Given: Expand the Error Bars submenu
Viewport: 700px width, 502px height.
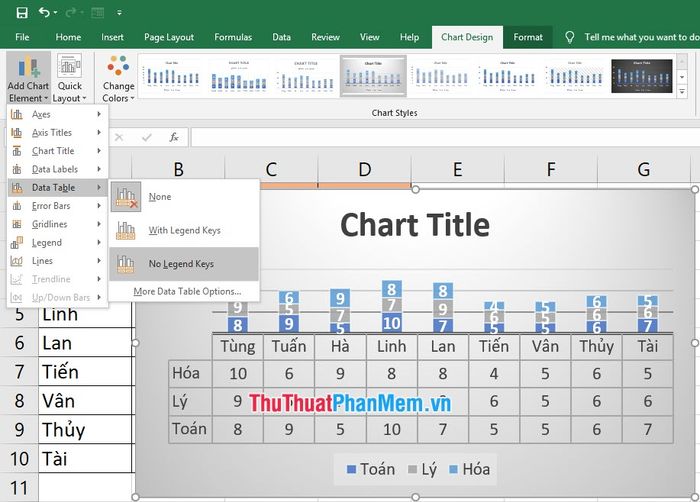Looking at the screenshot, I should (x=57, y=206).
